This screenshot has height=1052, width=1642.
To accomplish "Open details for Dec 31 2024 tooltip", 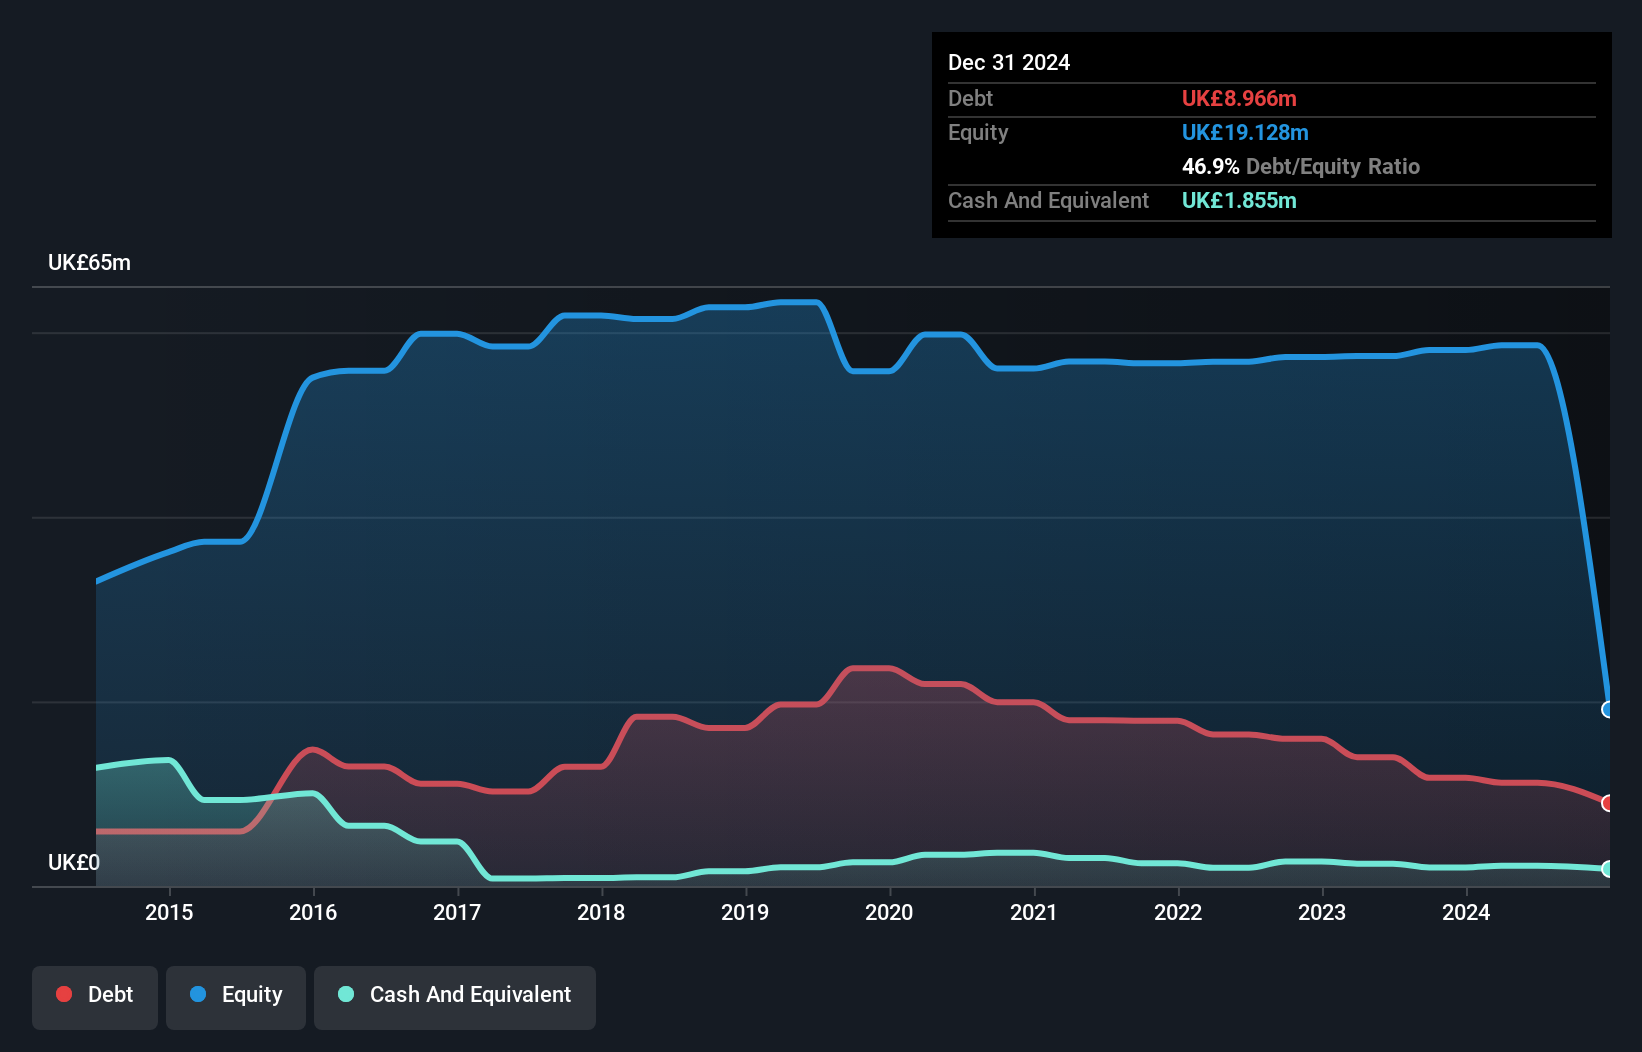I will (1009, 62).
